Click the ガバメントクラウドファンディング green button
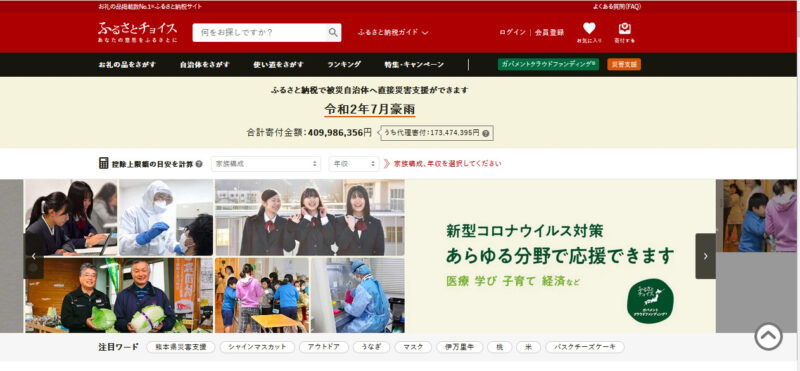 (548, 64)
